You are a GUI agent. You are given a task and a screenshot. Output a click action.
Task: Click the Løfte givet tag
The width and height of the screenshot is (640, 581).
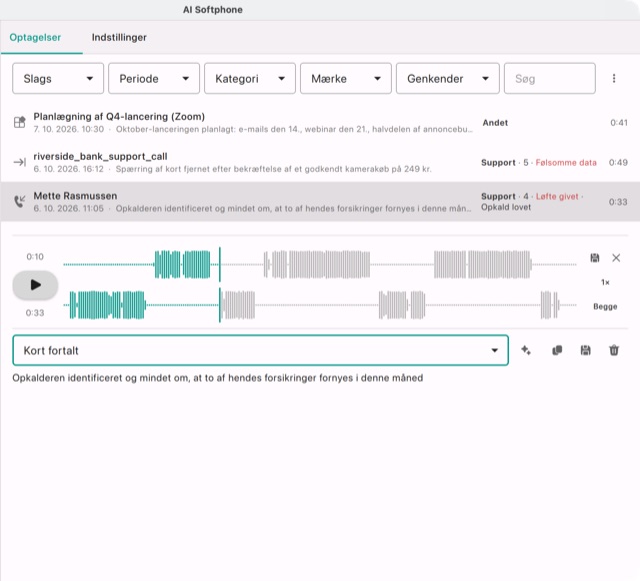coord(557,196)
